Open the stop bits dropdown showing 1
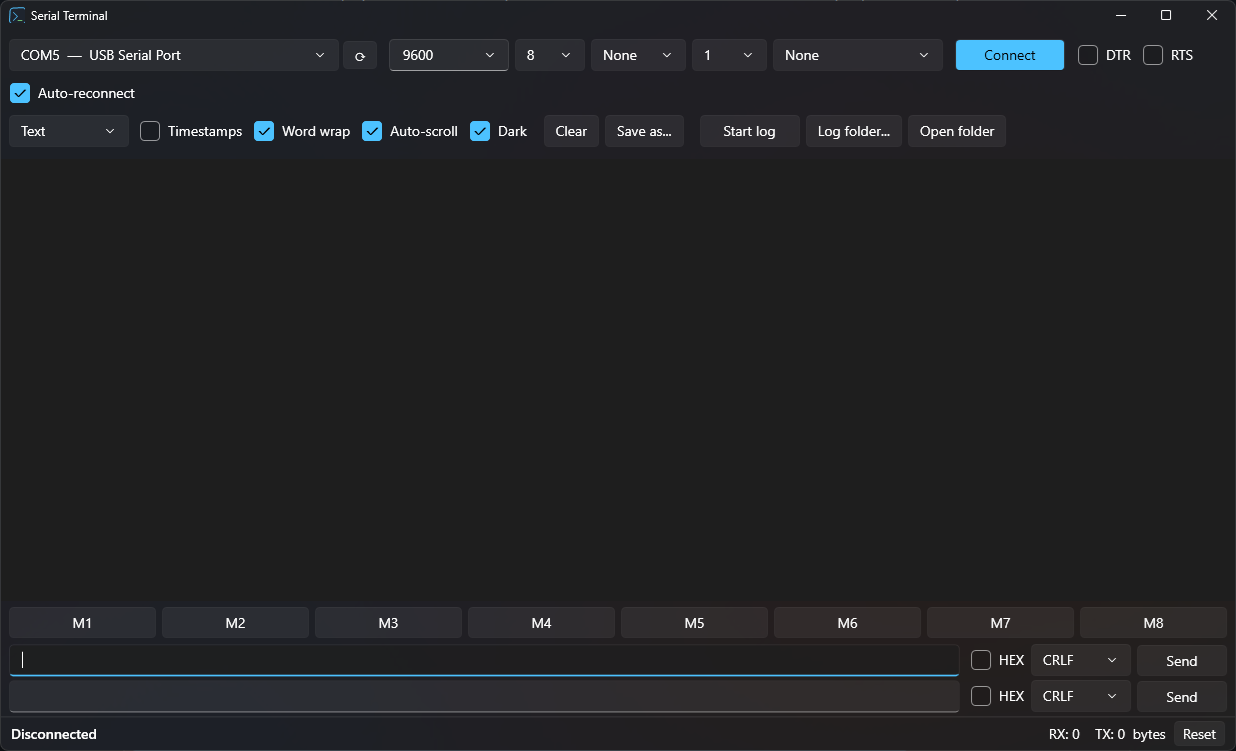1236x751 pixels. tap(729, 55)
